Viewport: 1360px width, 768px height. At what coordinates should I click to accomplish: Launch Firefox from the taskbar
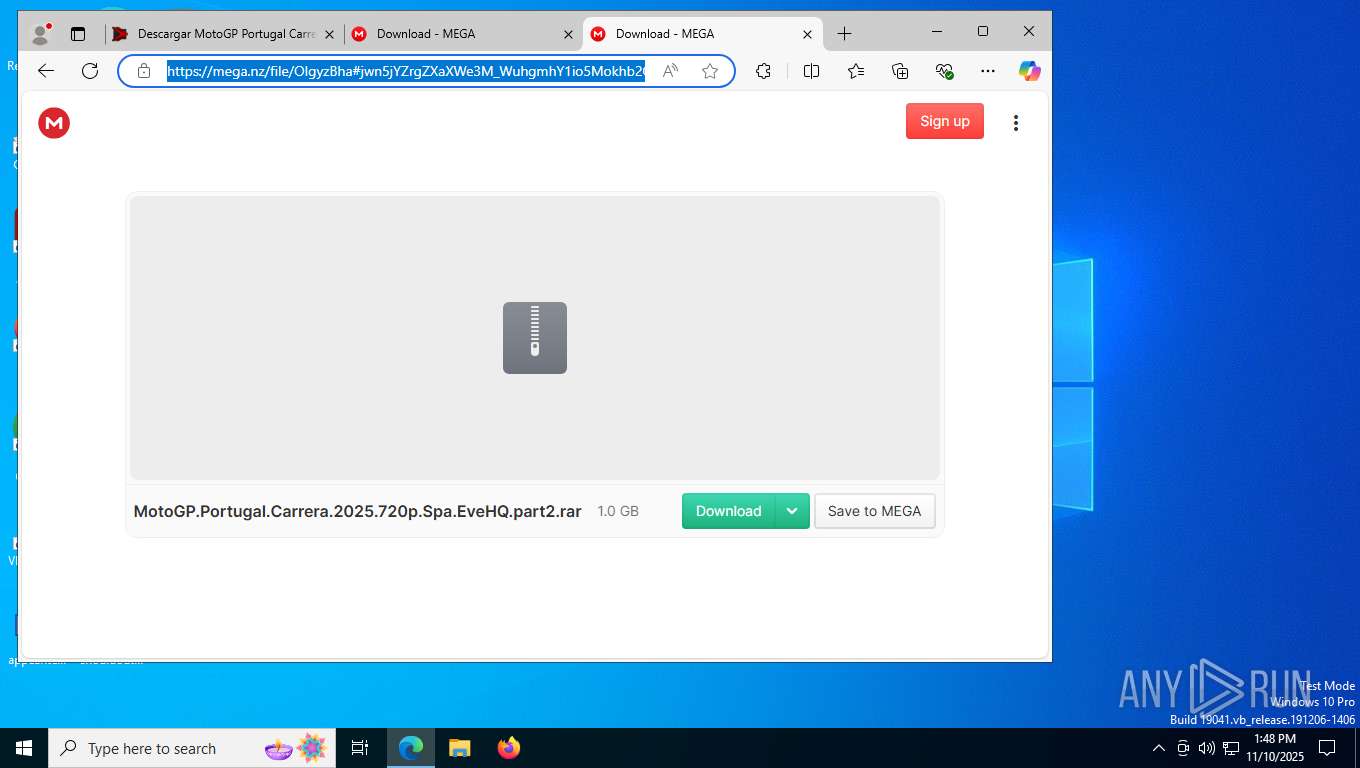tap(508, 748)
